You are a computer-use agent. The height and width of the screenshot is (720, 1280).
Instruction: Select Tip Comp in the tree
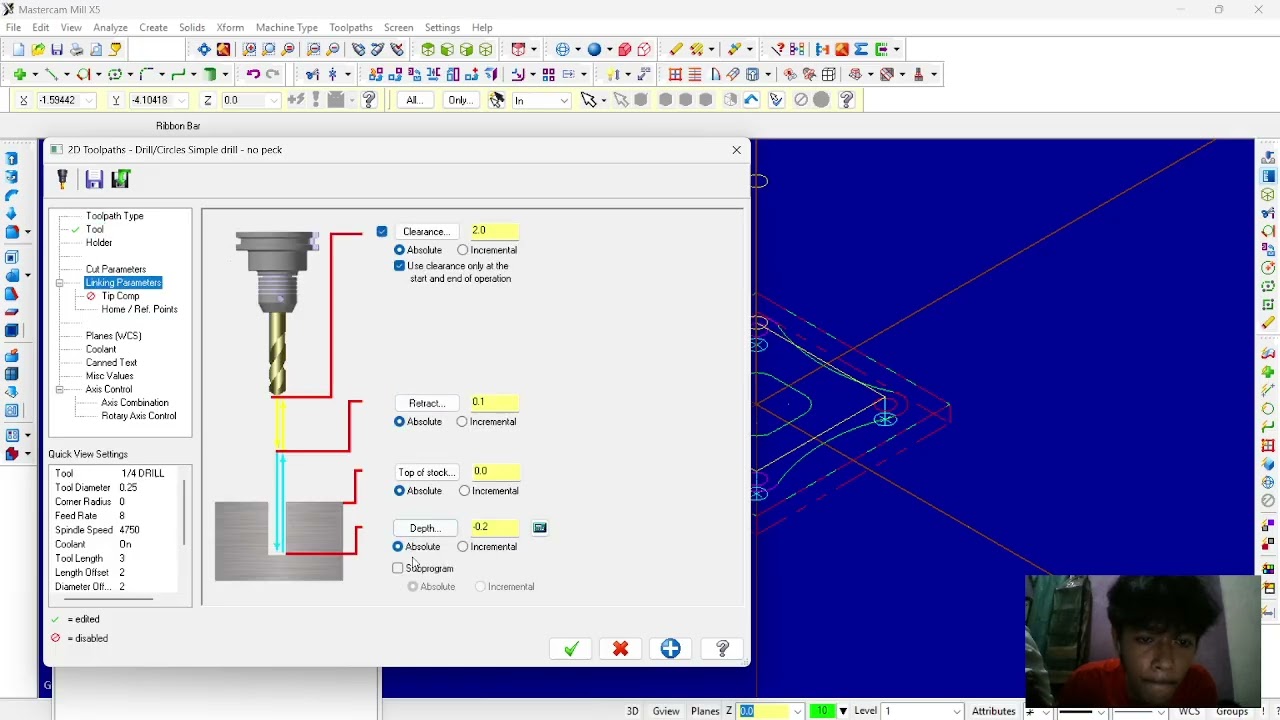point(120,296)
